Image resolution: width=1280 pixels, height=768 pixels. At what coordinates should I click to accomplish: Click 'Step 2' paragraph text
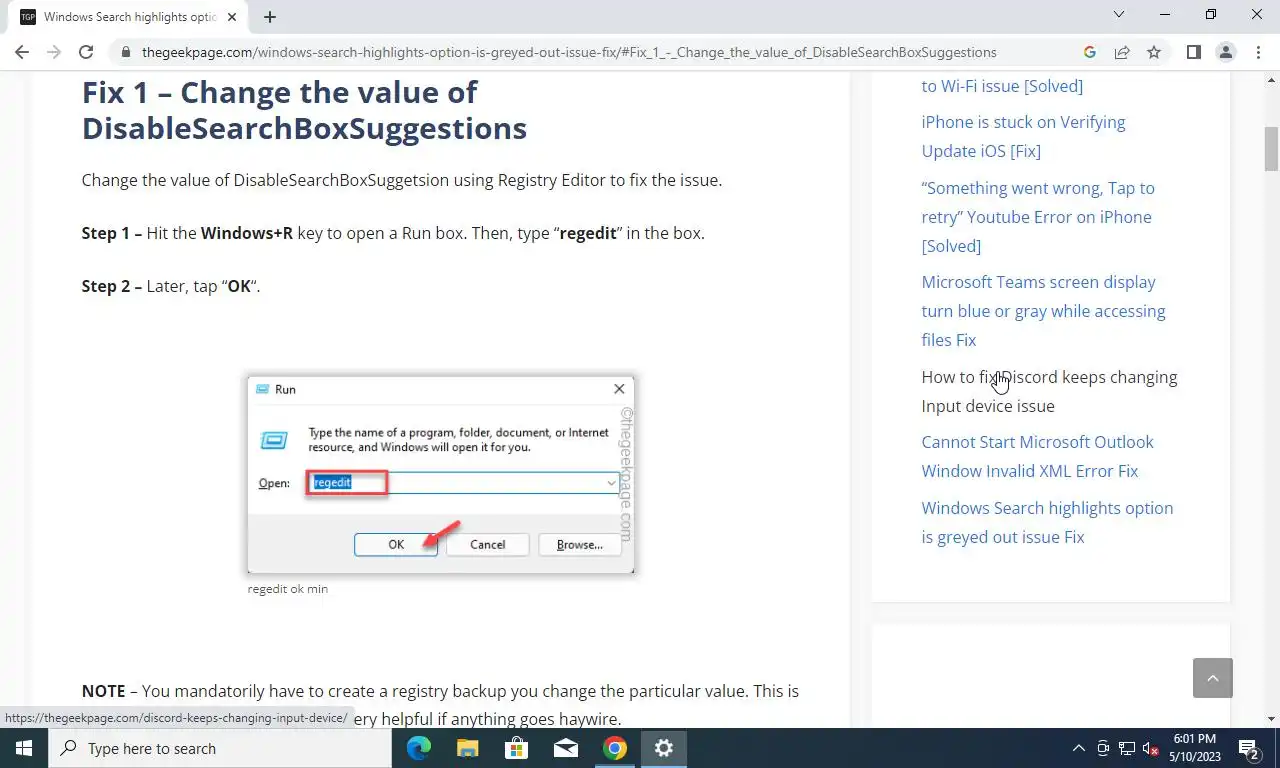(171, 286)
